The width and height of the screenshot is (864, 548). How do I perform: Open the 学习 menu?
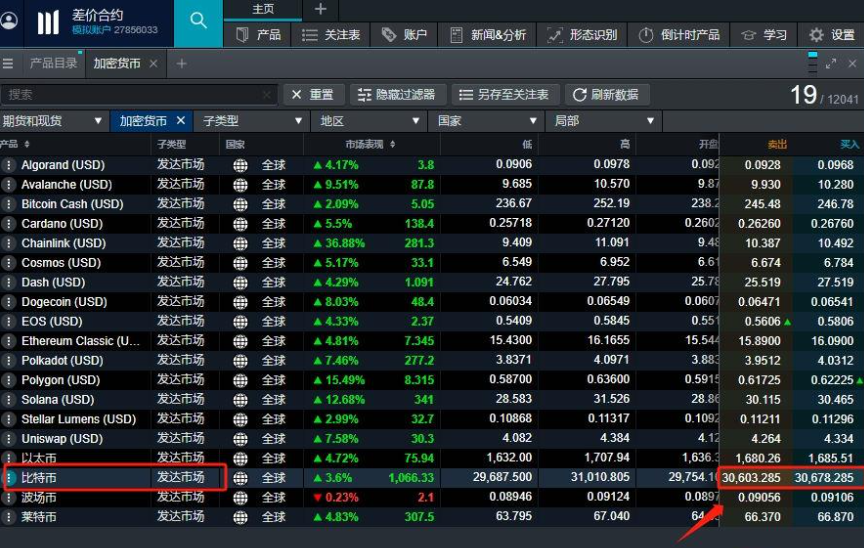click(764, 35)
